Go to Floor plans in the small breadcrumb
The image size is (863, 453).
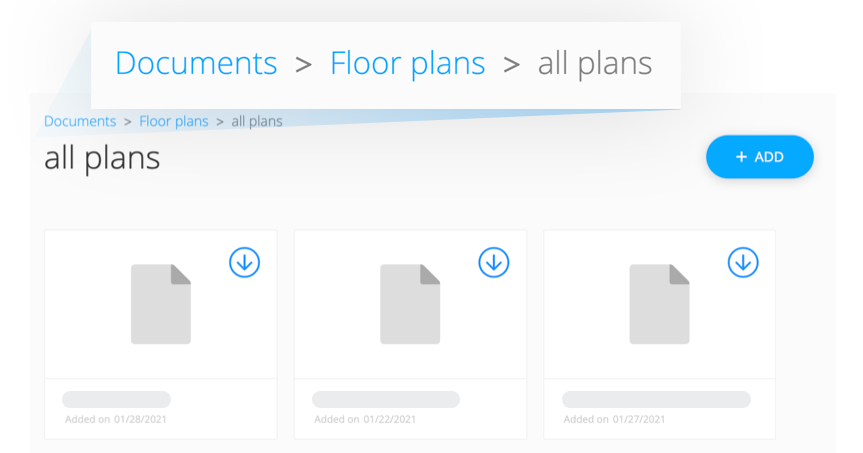coord(174,121)
